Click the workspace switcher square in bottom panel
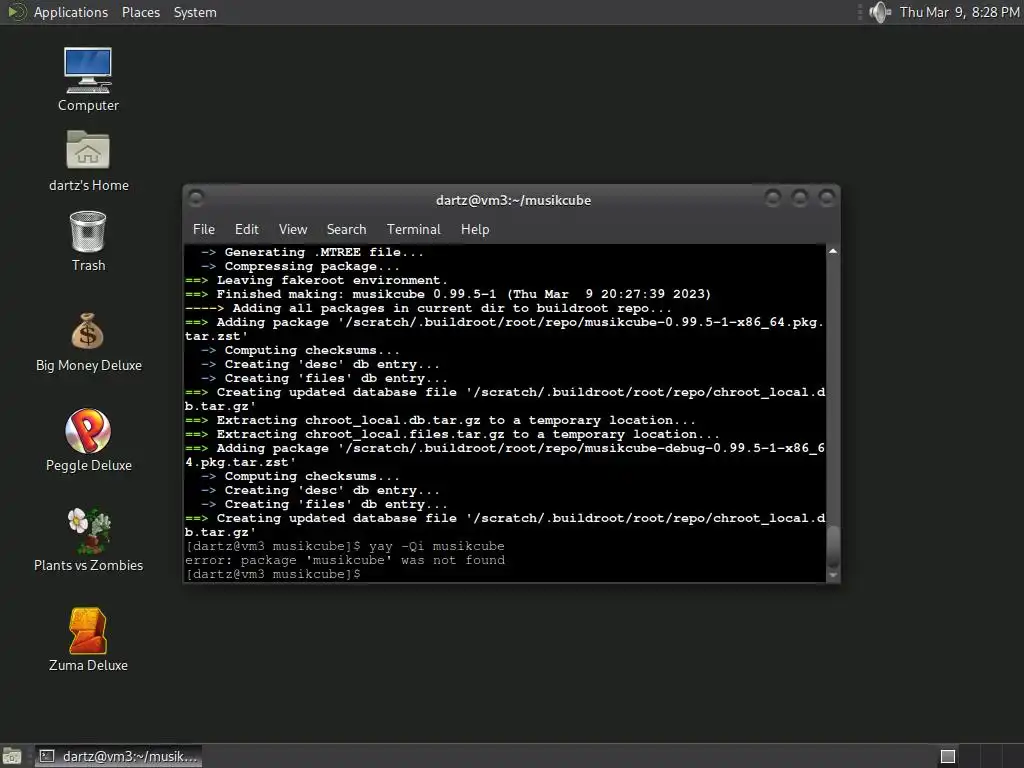The image size is (1024, 768). pos(948,756)
